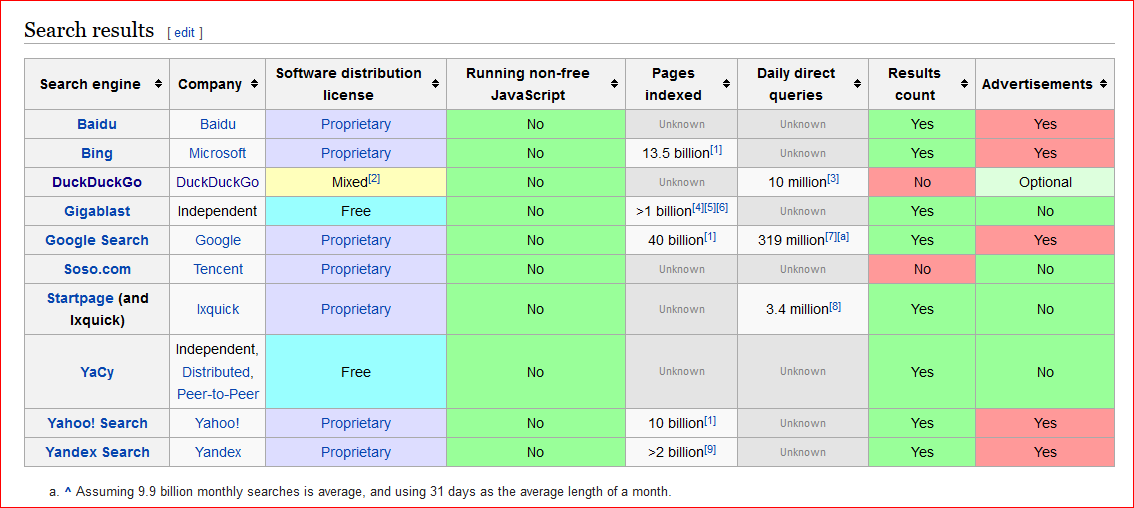The height and width of the screenshot is (508, 1134).
Task: Open the Startpage link
Action: coord(80,298)
